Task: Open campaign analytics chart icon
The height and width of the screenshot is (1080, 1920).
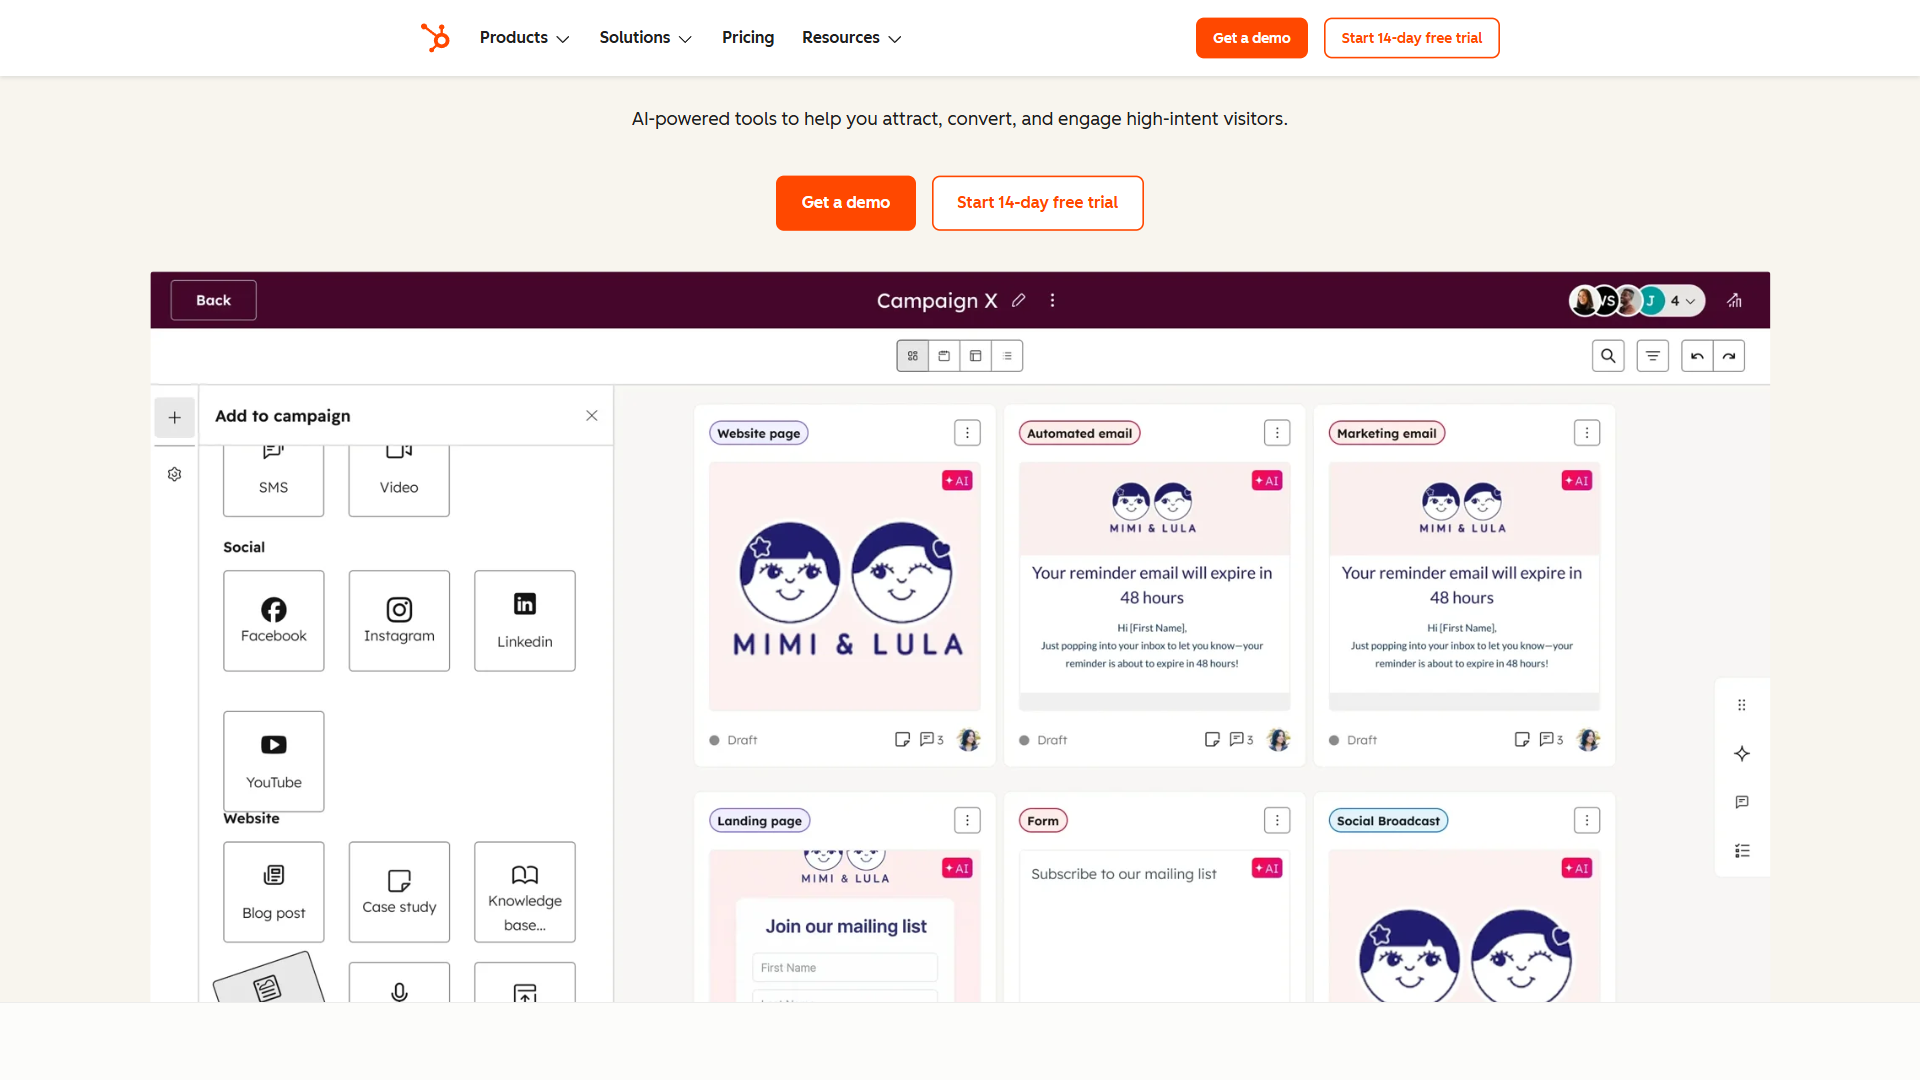Action: tap(1734, 300)
